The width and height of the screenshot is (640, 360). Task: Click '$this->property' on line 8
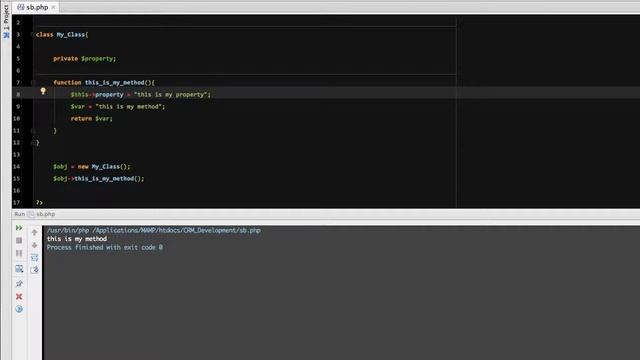pyautogui.click(x=97, y=95)
